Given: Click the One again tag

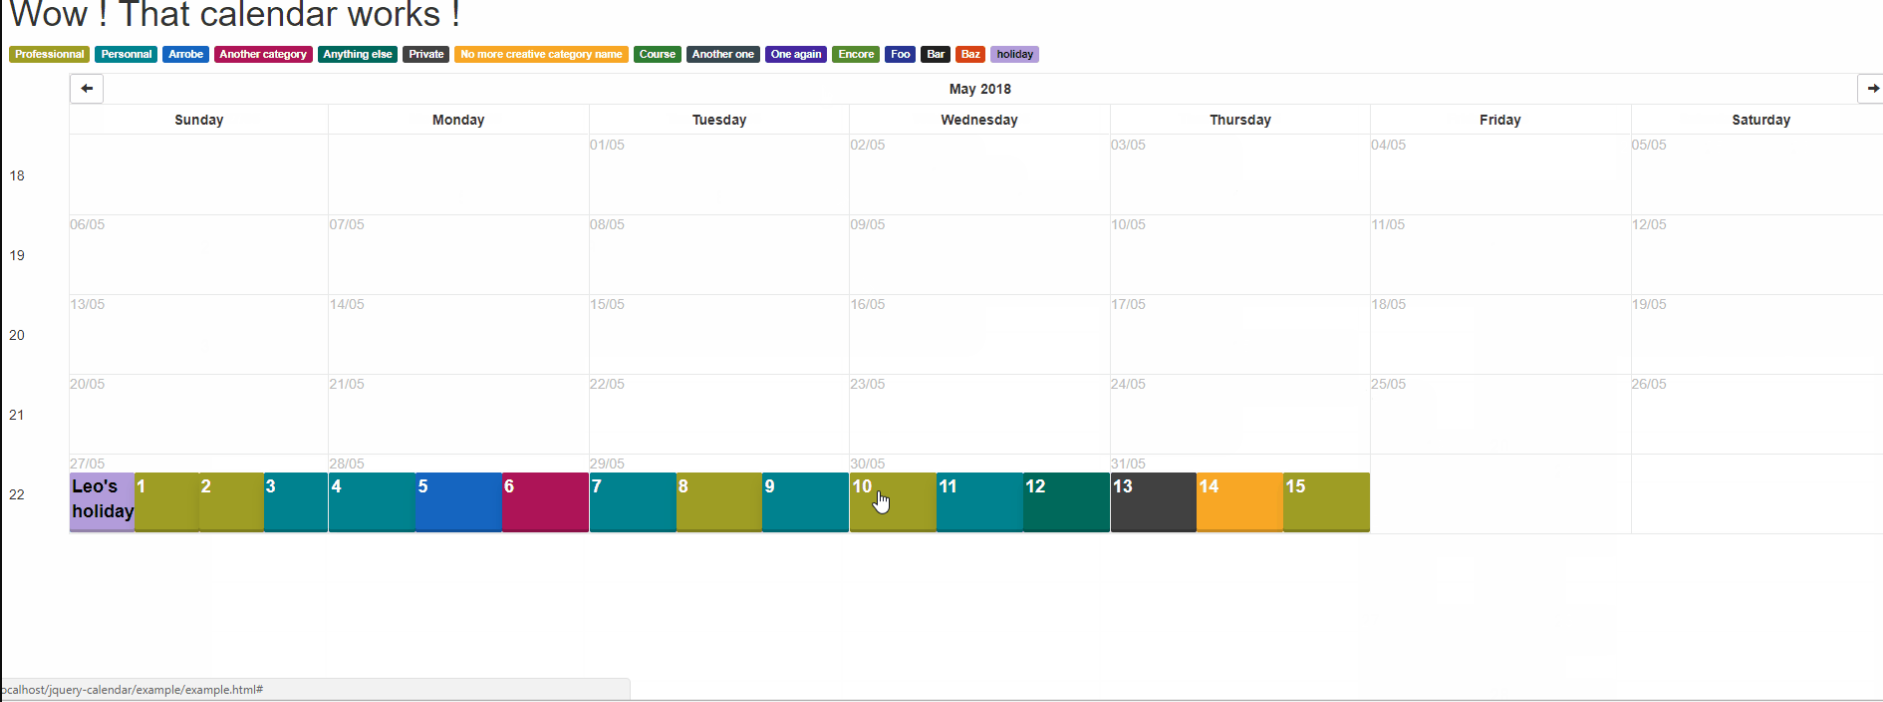Looking at the screenshot, I should click(x=796, y=55).
